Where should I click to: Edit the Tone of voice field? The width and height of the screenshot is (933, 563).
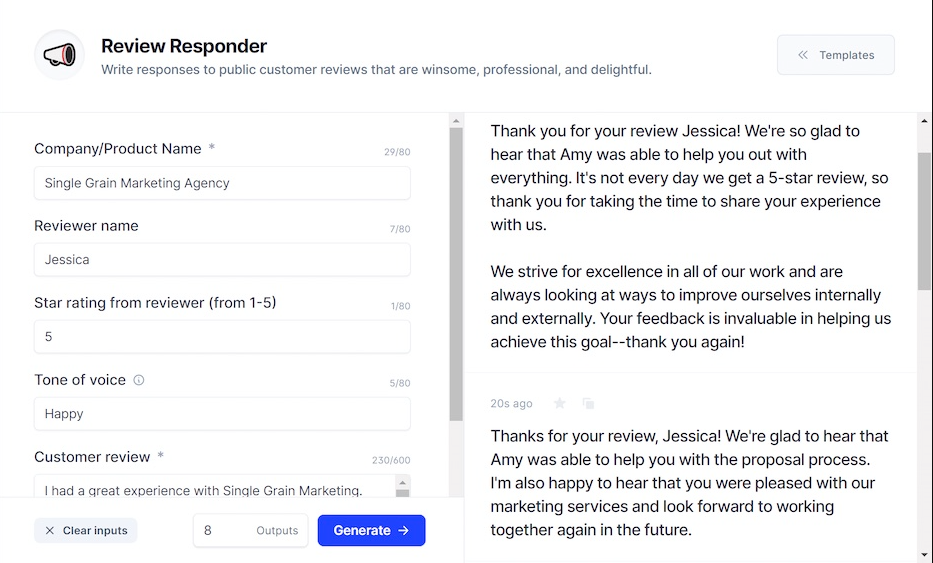coord(222,414)
